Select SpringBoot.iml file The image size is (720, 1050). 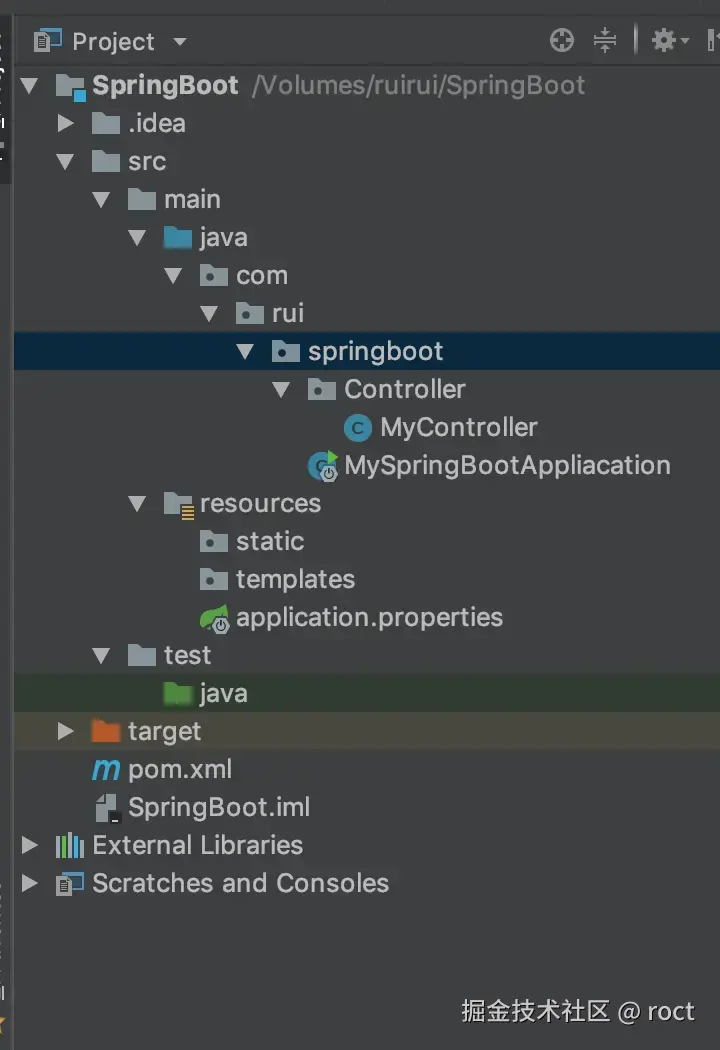pos(219,808)
